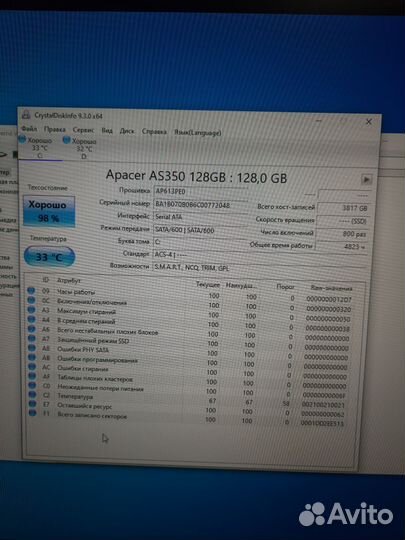The height and width of the screenshot is (540, 405).
Task: Click the CrystalDiskInfo title bar icon
Action: tap(25, 114)
